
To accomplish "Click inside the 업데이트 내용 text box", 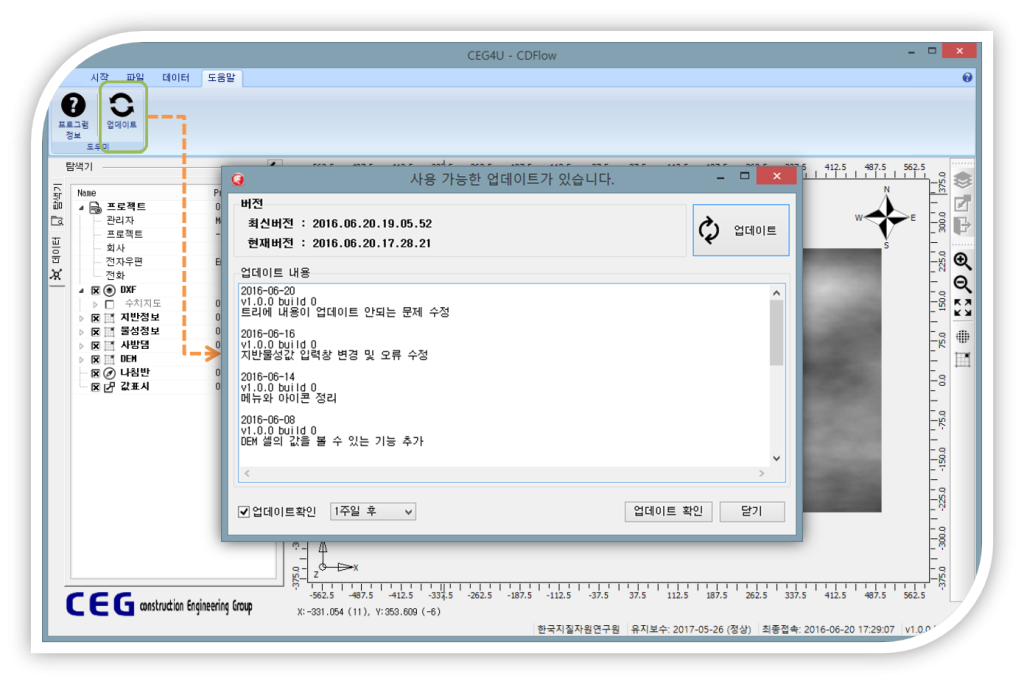I will (x=504, y=376).
